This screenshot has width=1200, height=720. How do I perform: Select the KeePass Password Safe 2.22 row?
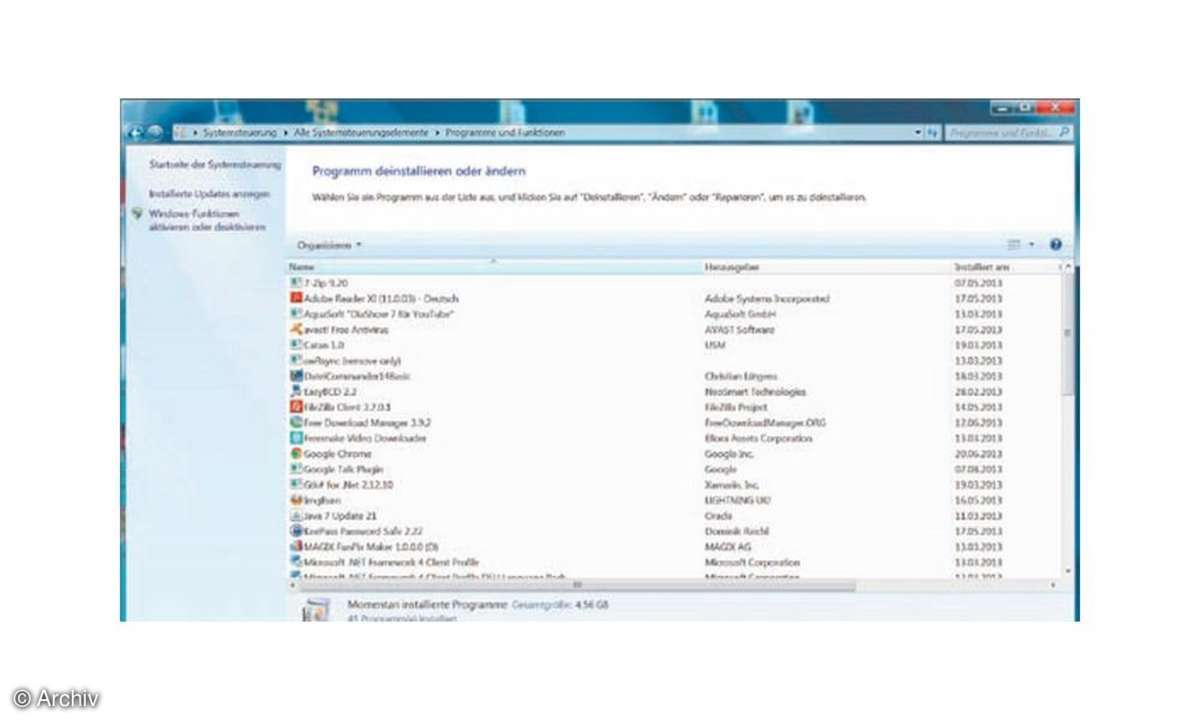[673, 531]
